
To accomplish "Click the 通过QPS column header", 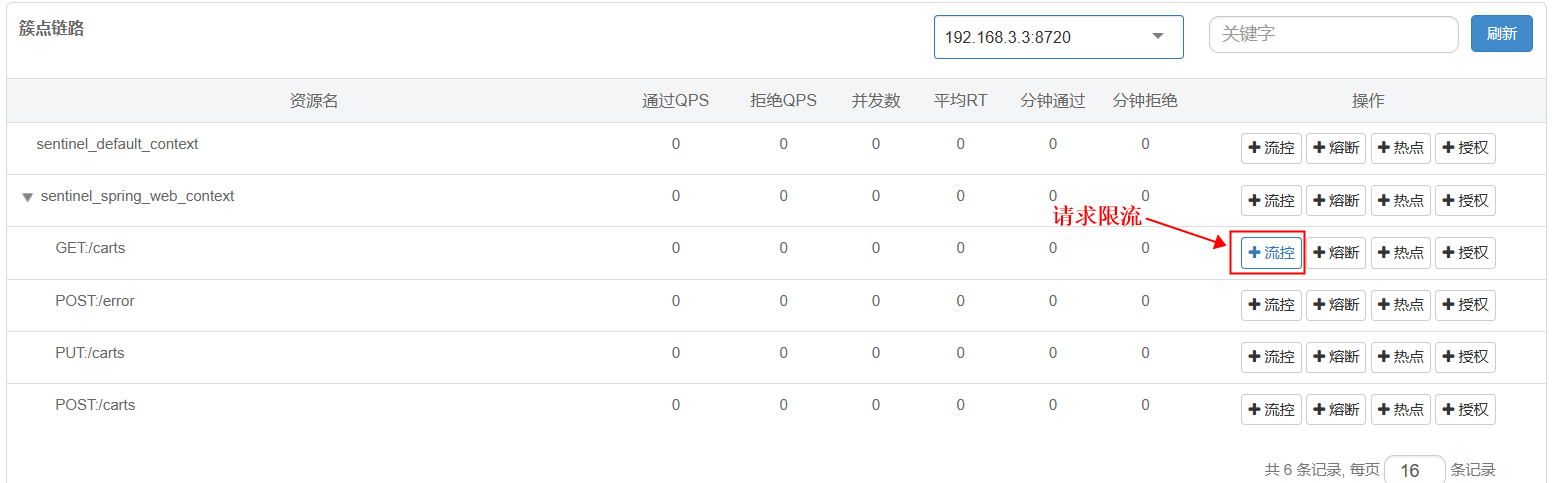I will coord(675,101).
